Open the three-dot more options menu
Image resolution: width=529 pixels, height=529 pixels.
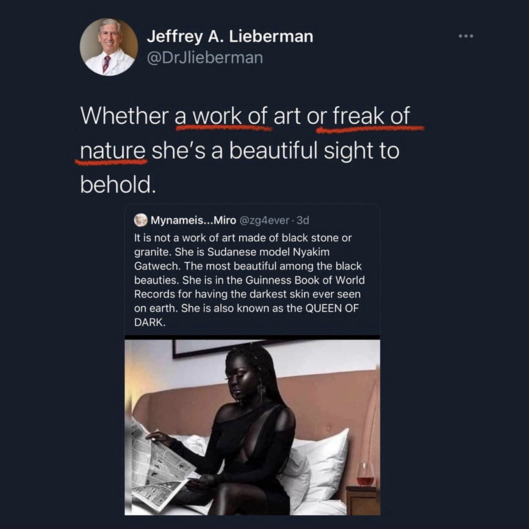466,36
